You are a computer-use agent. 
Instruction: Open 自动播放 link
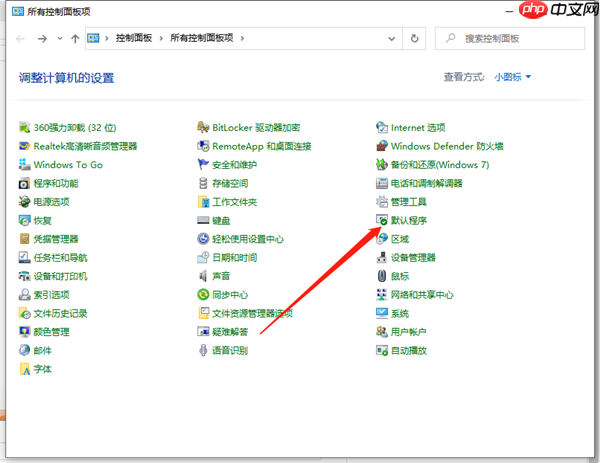[409, 351]
